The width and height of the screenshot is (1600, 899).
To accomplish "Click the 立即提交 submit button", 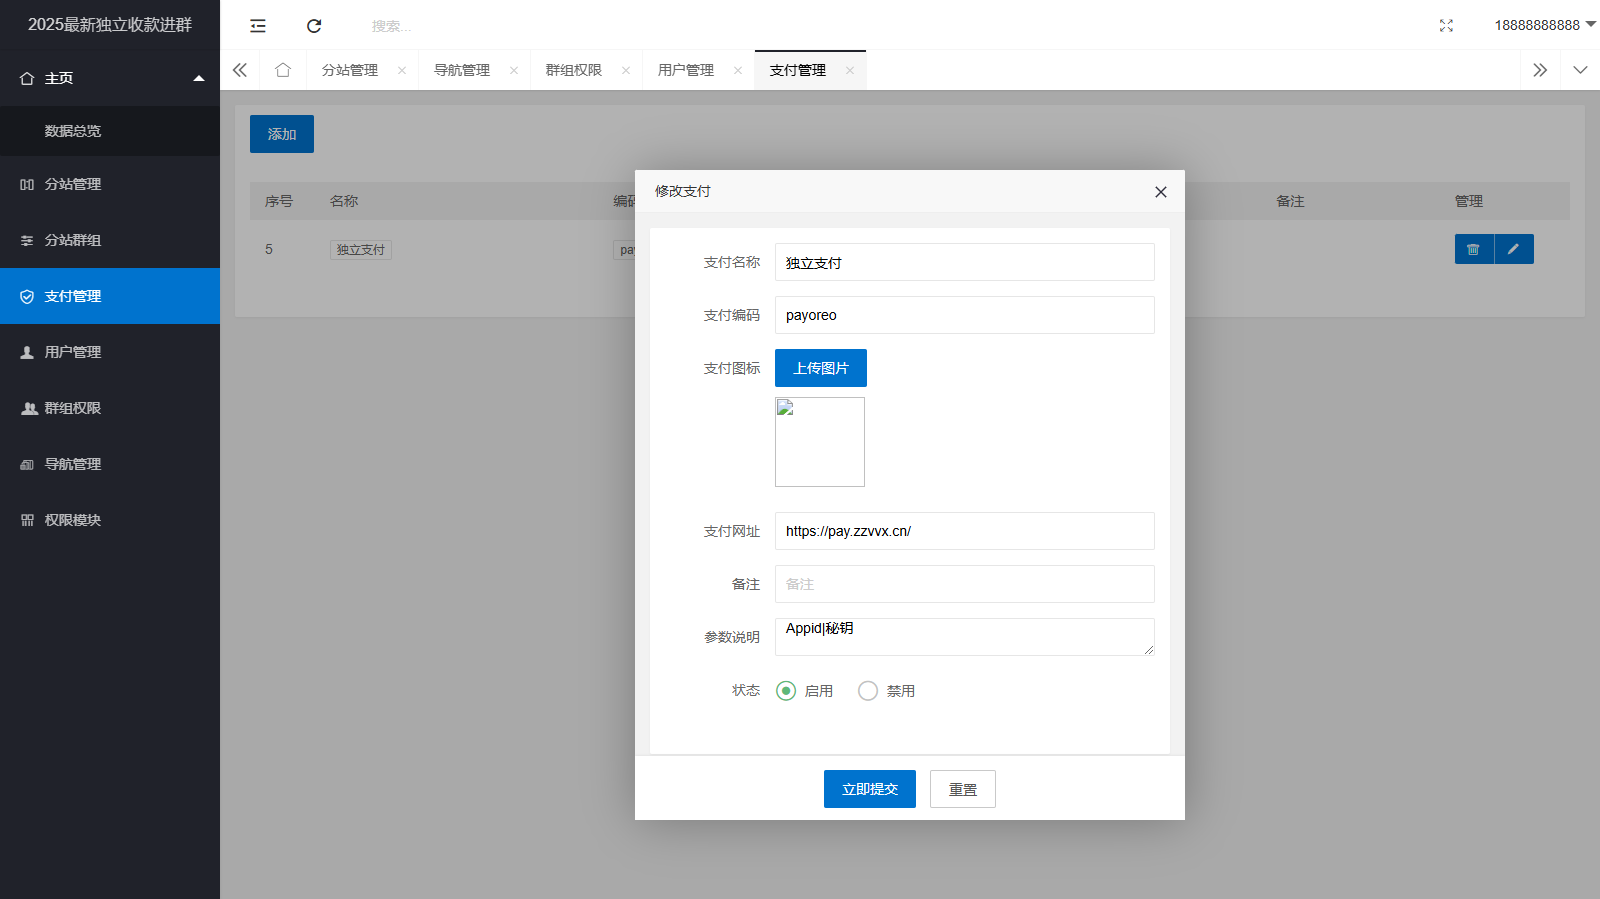I will 869,789.
